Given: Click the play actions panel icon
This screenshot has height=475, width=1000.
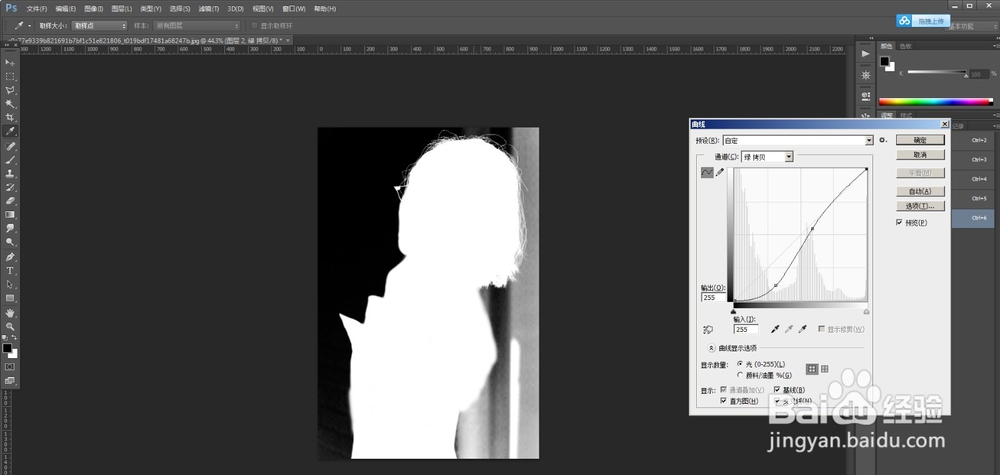Looking at the screenshot, I should [865, 54].
